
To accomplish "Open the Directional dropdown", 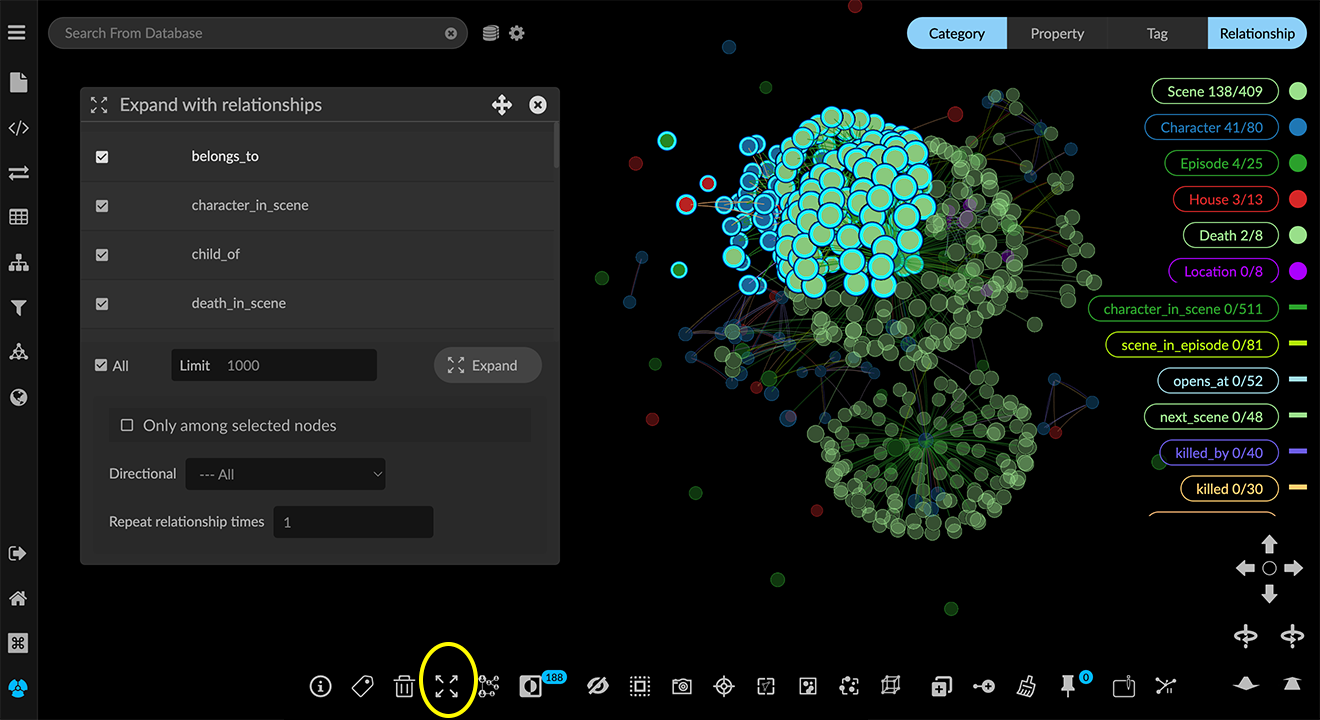I will (285, 474).
